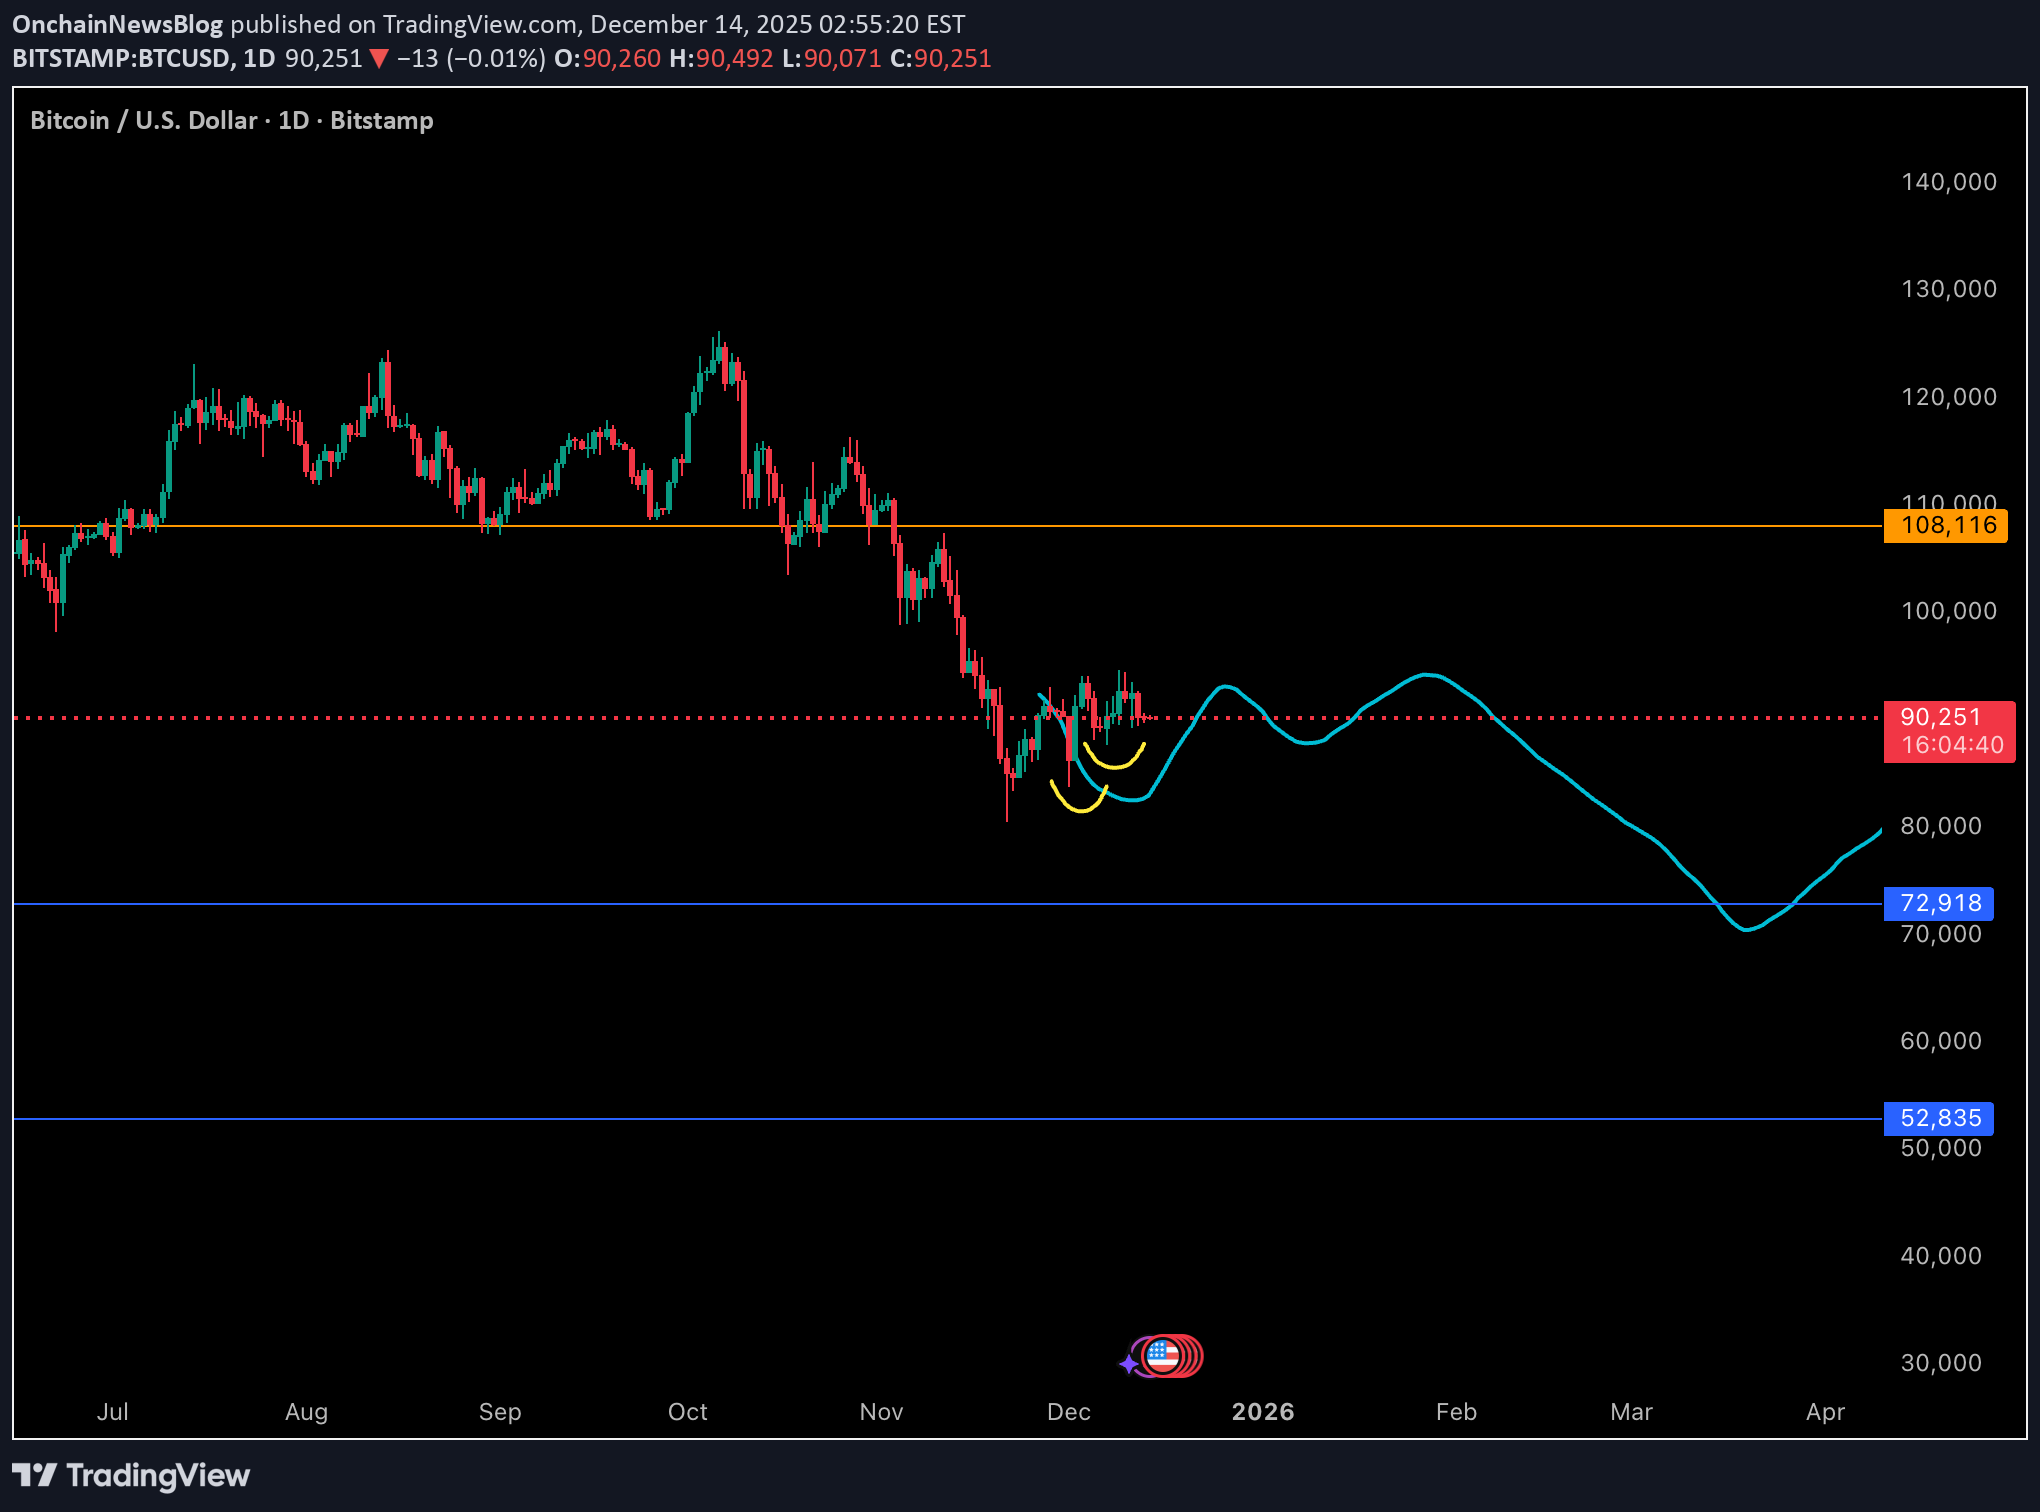Click the red down-triangle price change indicator

[x=378, y=59]
